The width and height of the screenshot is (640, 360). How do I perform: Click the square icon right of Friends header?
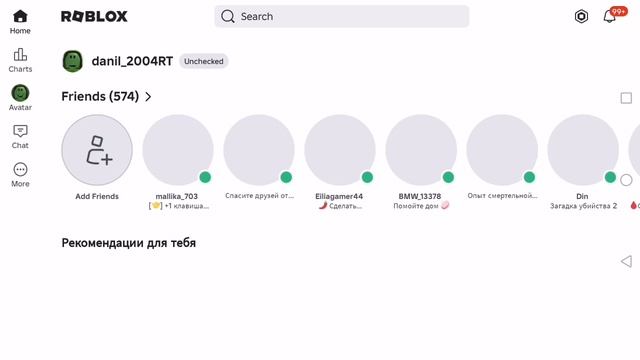[x=626, y=98]
